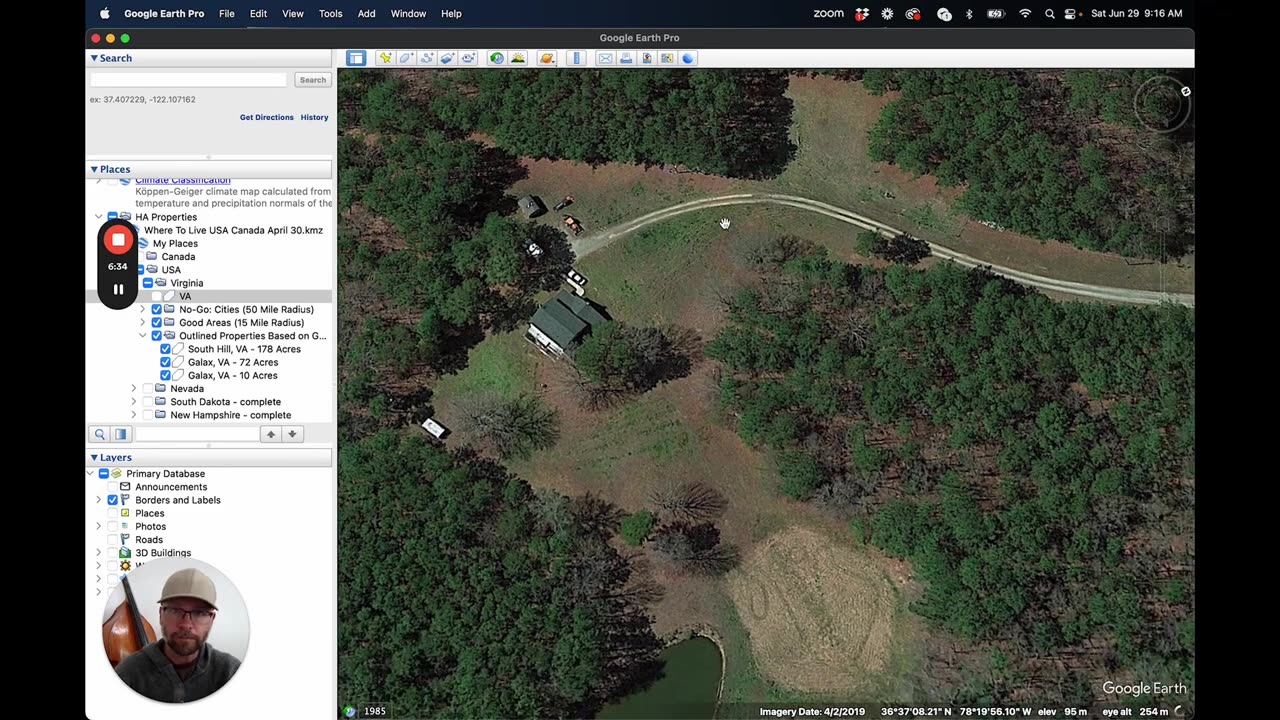This screenshot has width=1280, height=720.
Task: Toggle sunlight across the landscape tool
Action: click(517, 58)
